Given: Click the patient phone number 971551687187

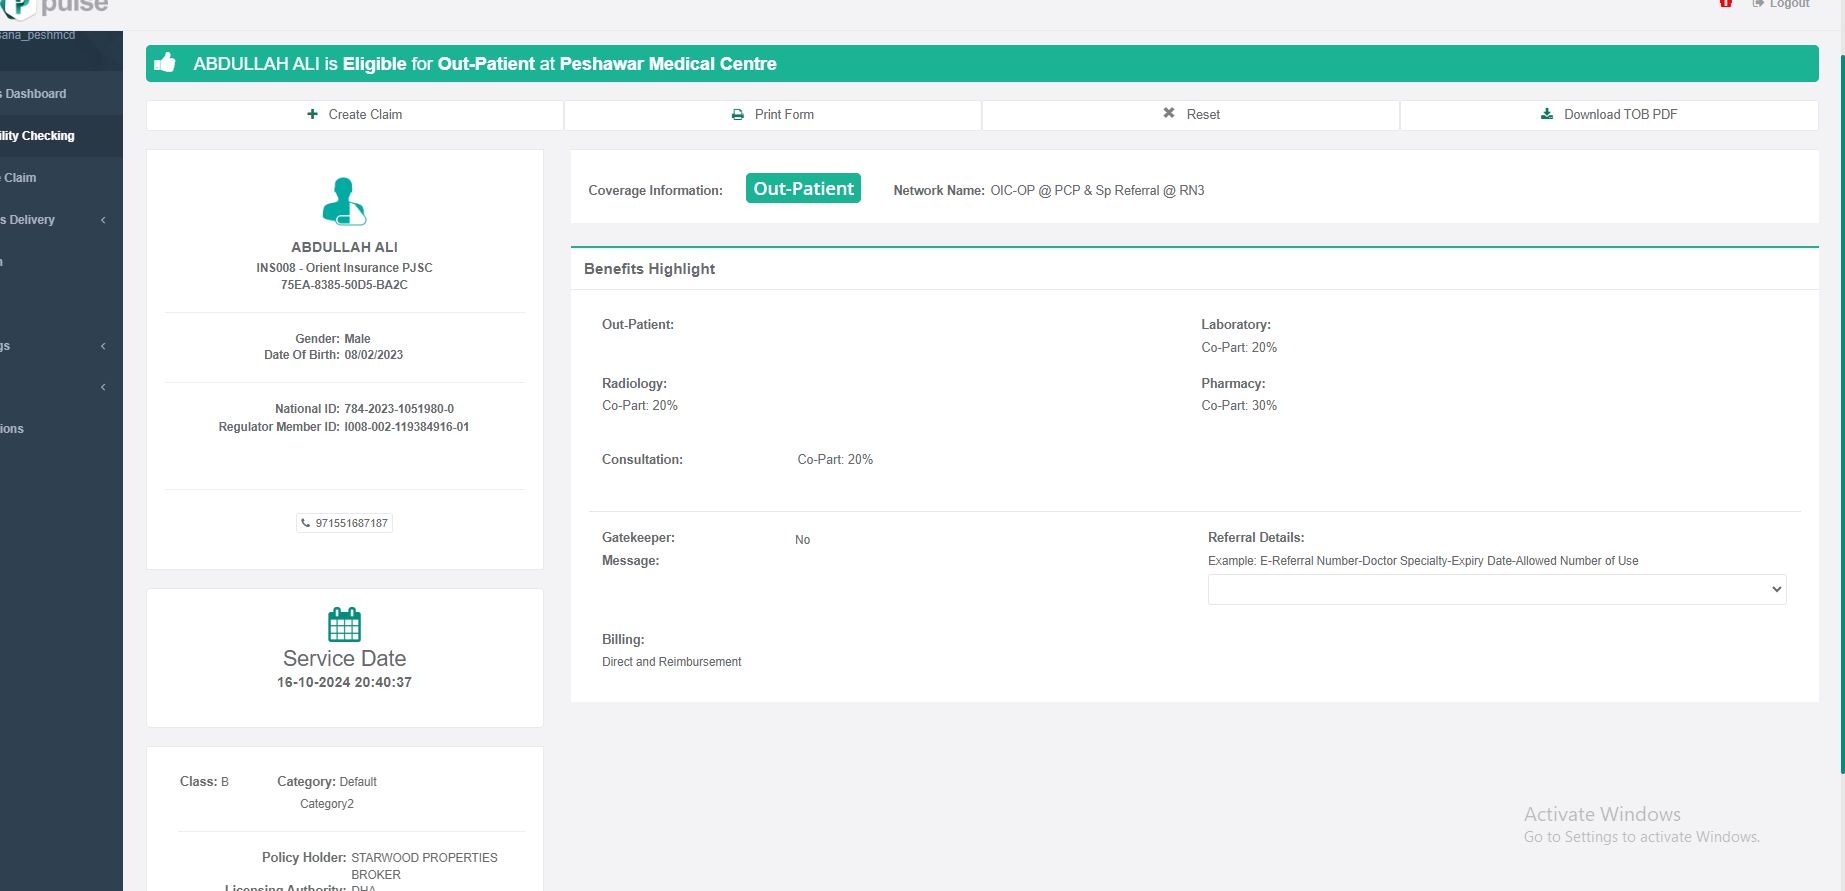Looking at the screenshot, I should (x=345, y=523).
